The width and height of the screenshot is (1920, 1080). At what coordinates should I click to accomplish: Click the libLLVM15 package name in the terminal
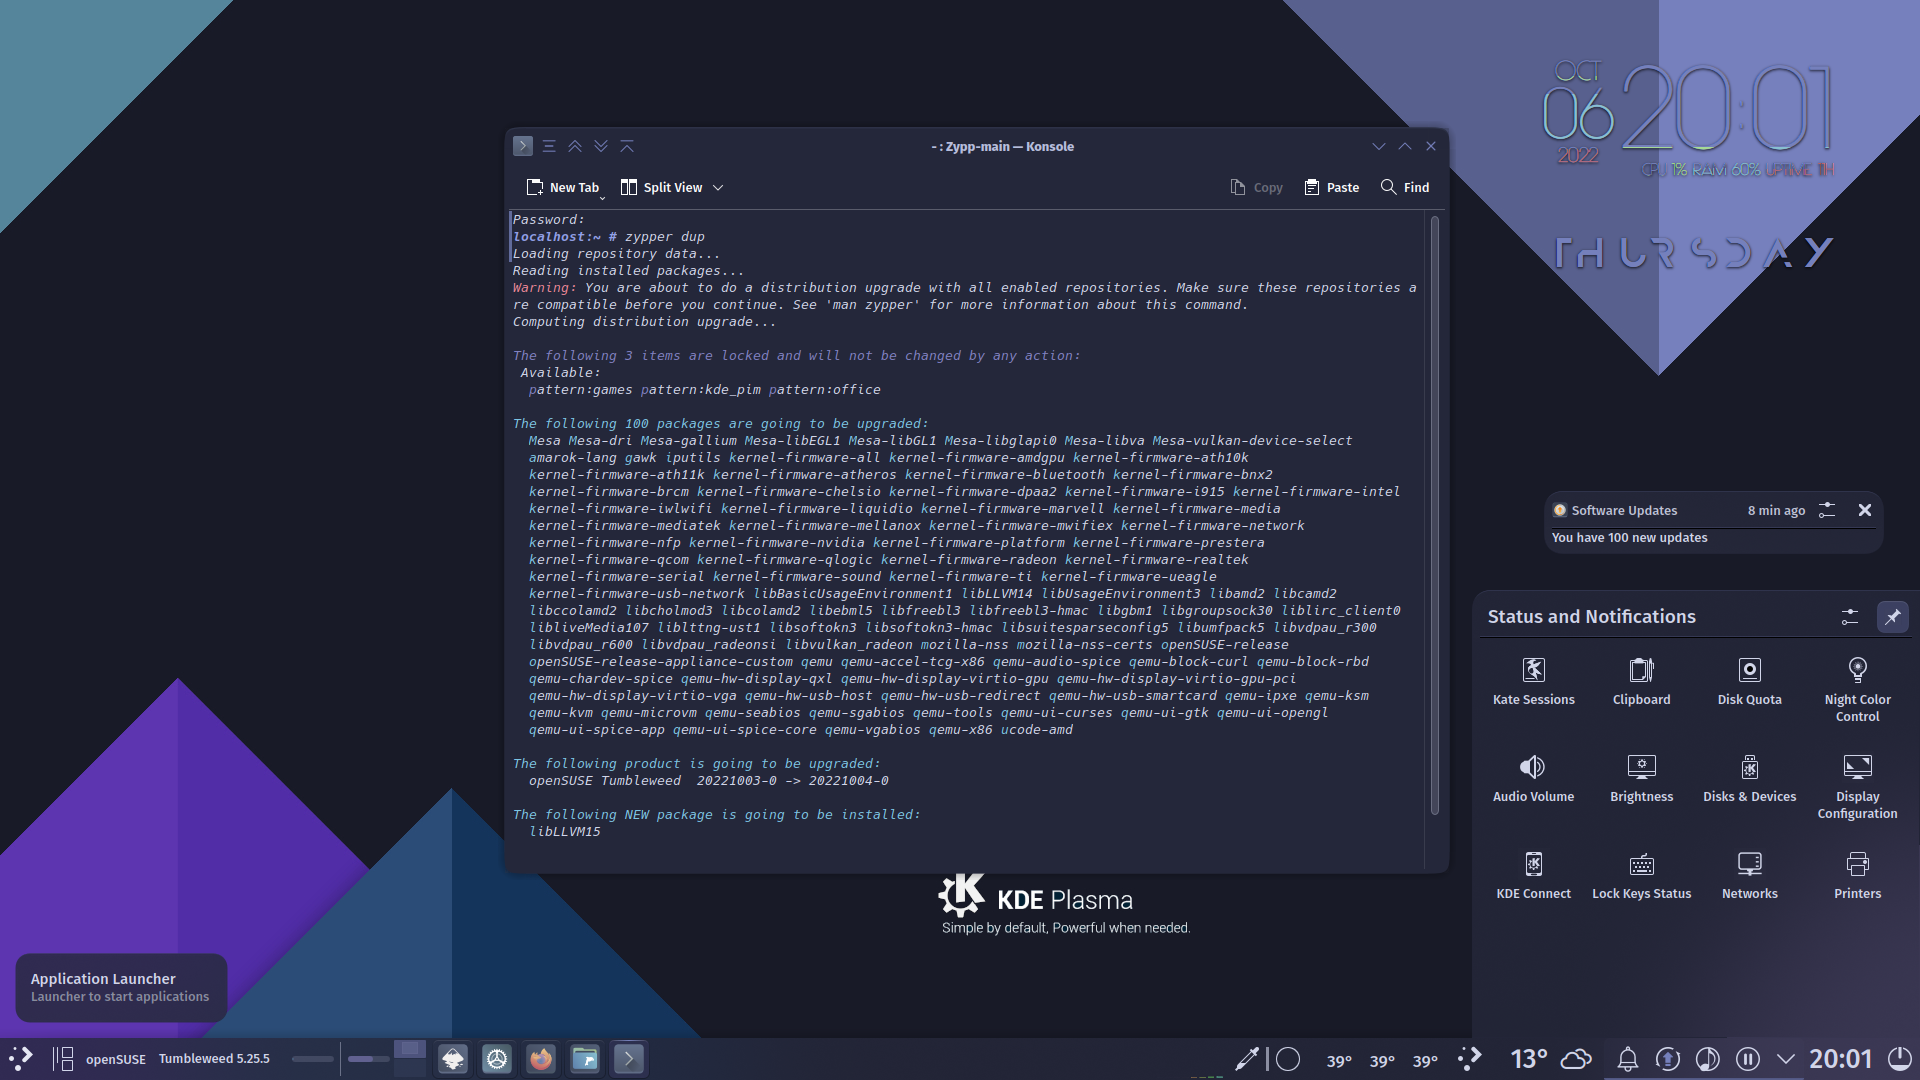[x=565, y=832]
